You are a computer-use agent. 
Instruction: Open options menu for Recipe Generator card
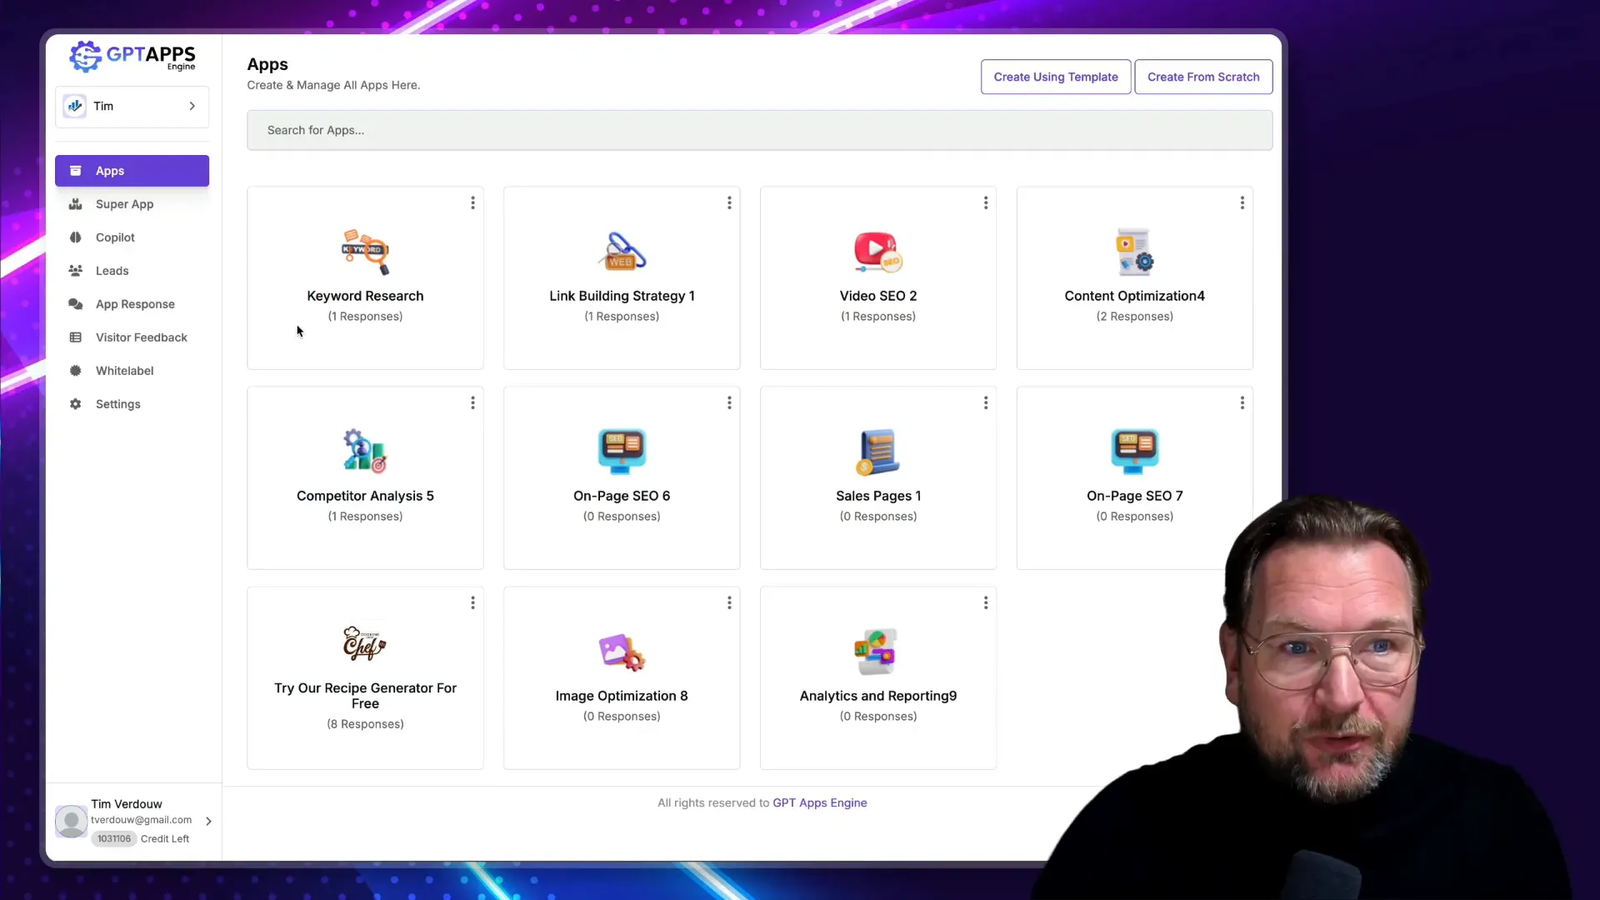click(x=473, y=603)
